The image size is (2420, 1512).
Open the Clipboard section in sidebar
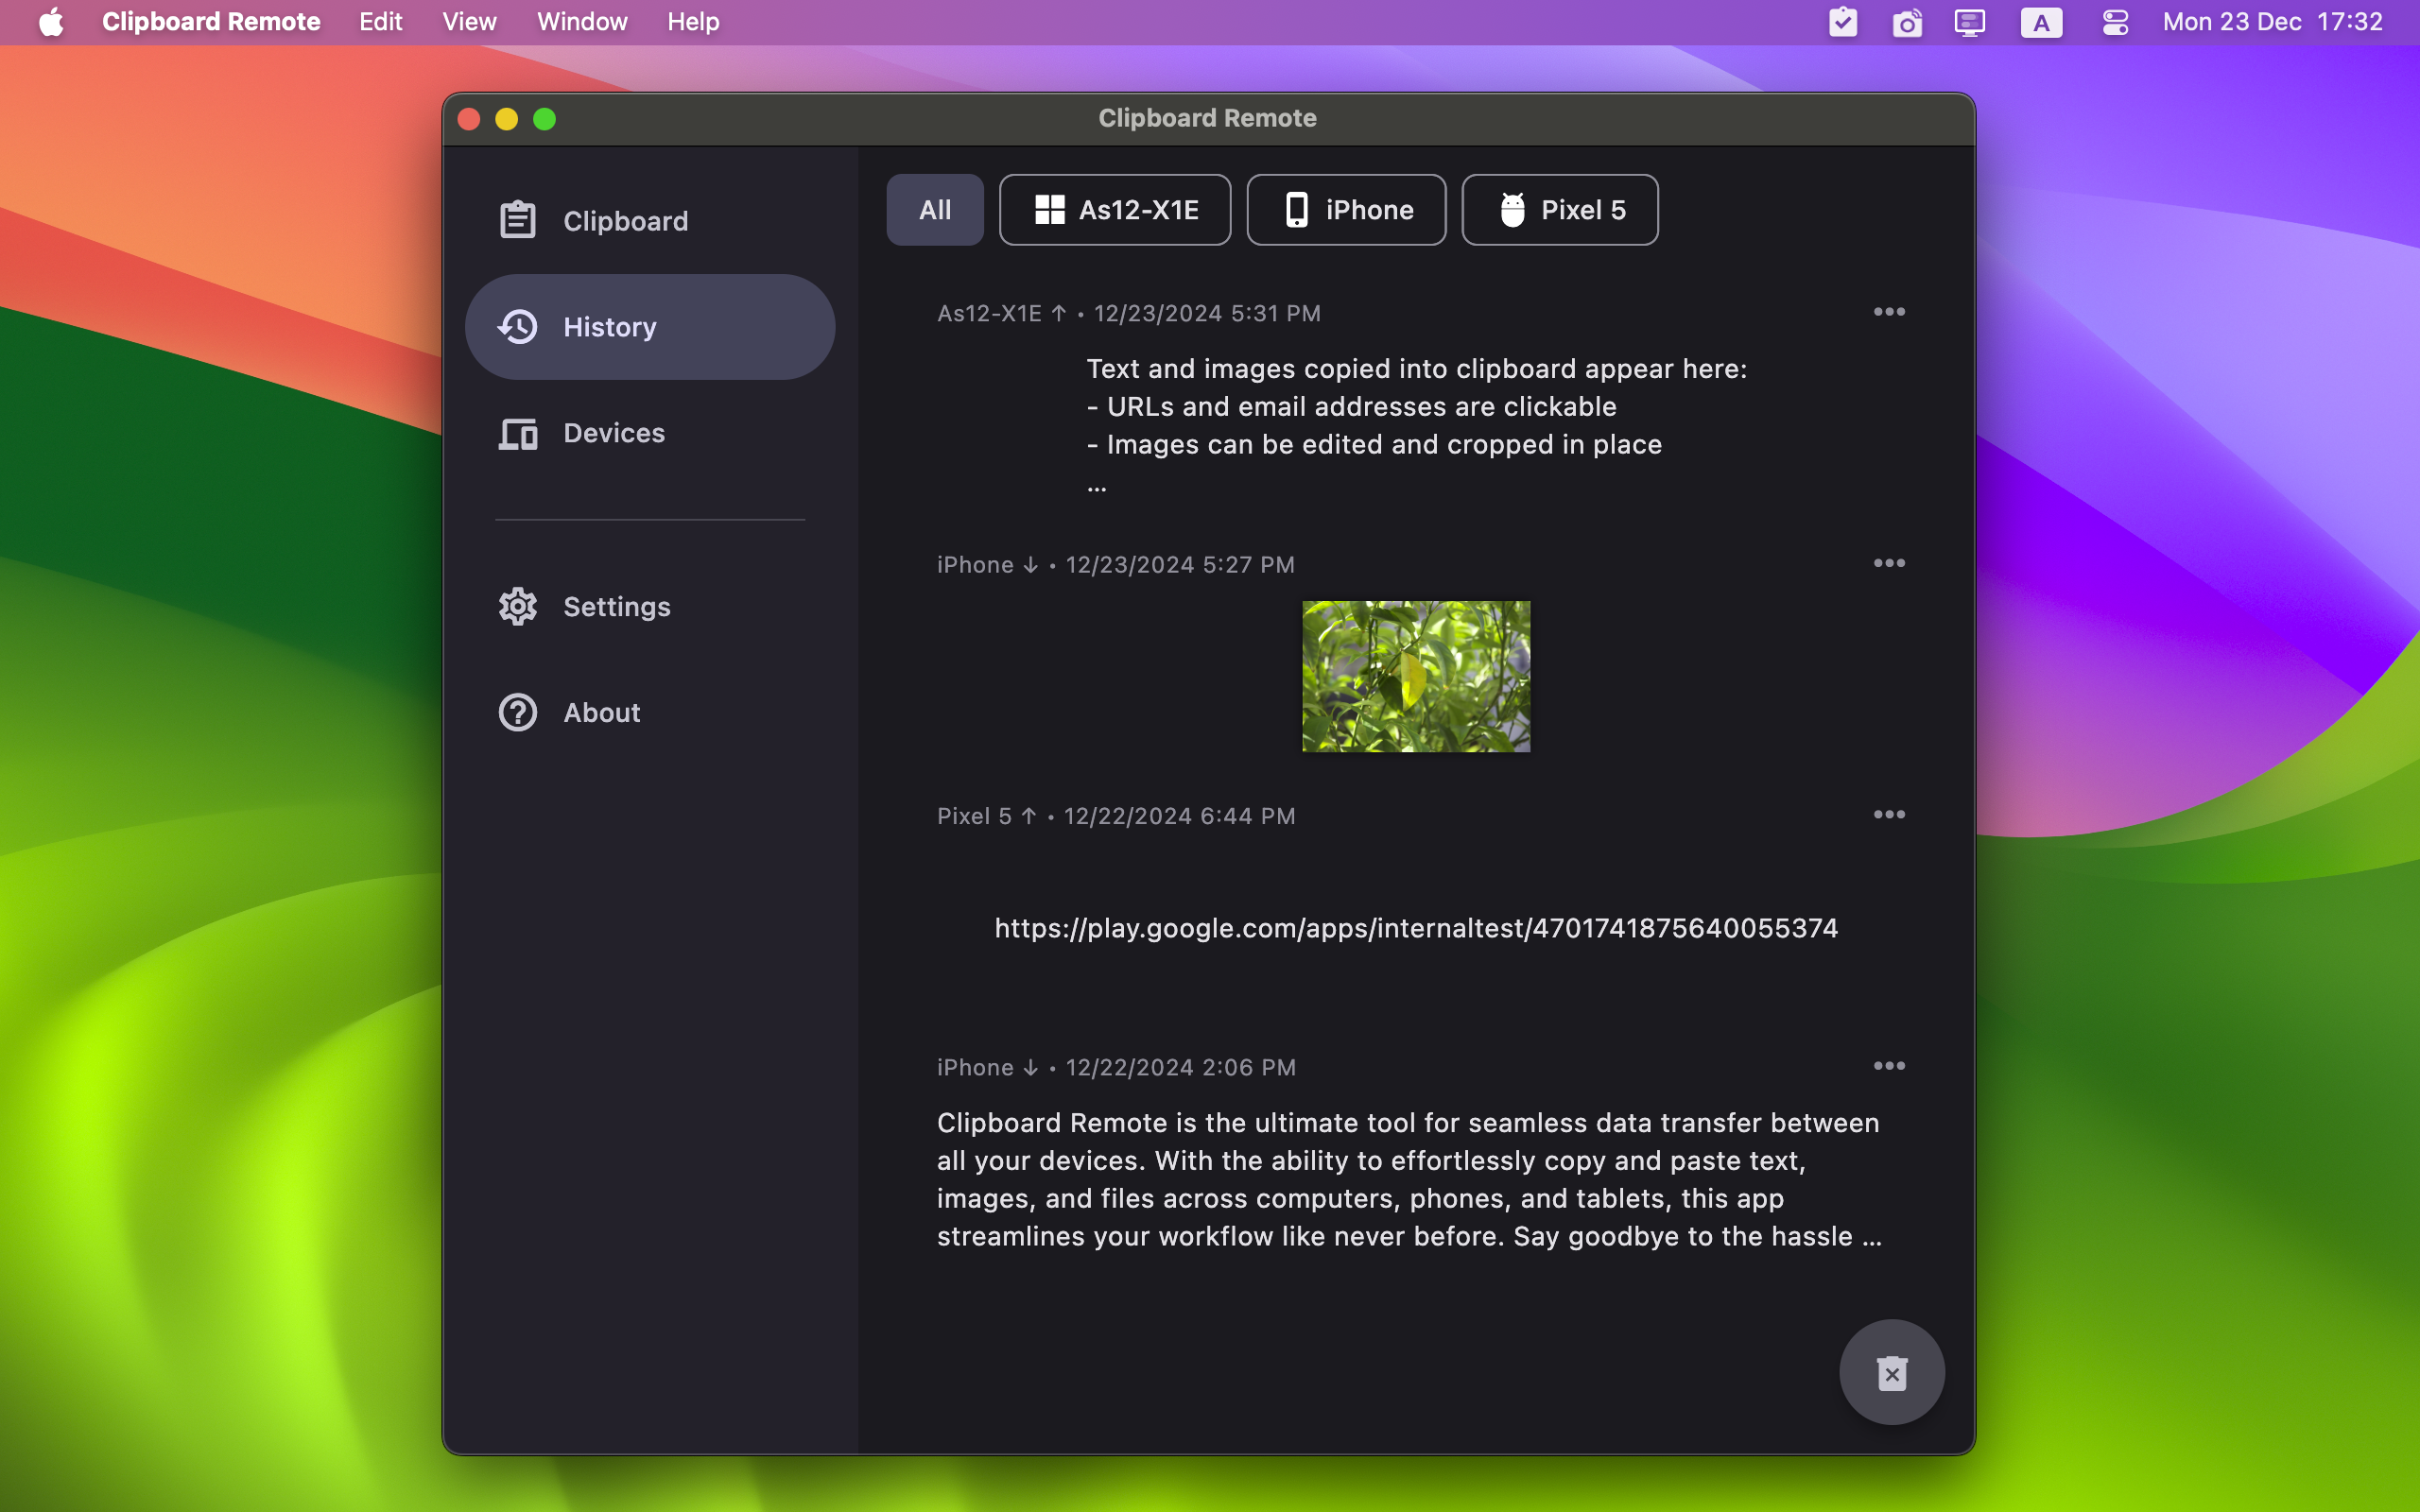[x=650, y=220]
